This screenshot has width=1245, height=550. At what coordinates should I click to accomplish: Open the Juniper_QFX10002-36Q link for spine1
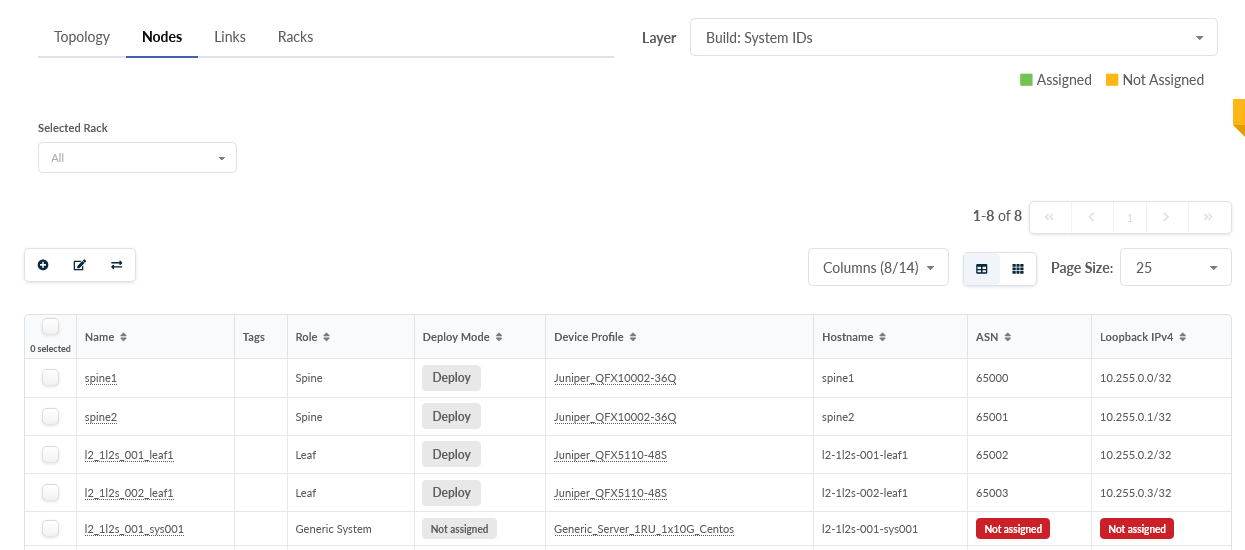615,379
